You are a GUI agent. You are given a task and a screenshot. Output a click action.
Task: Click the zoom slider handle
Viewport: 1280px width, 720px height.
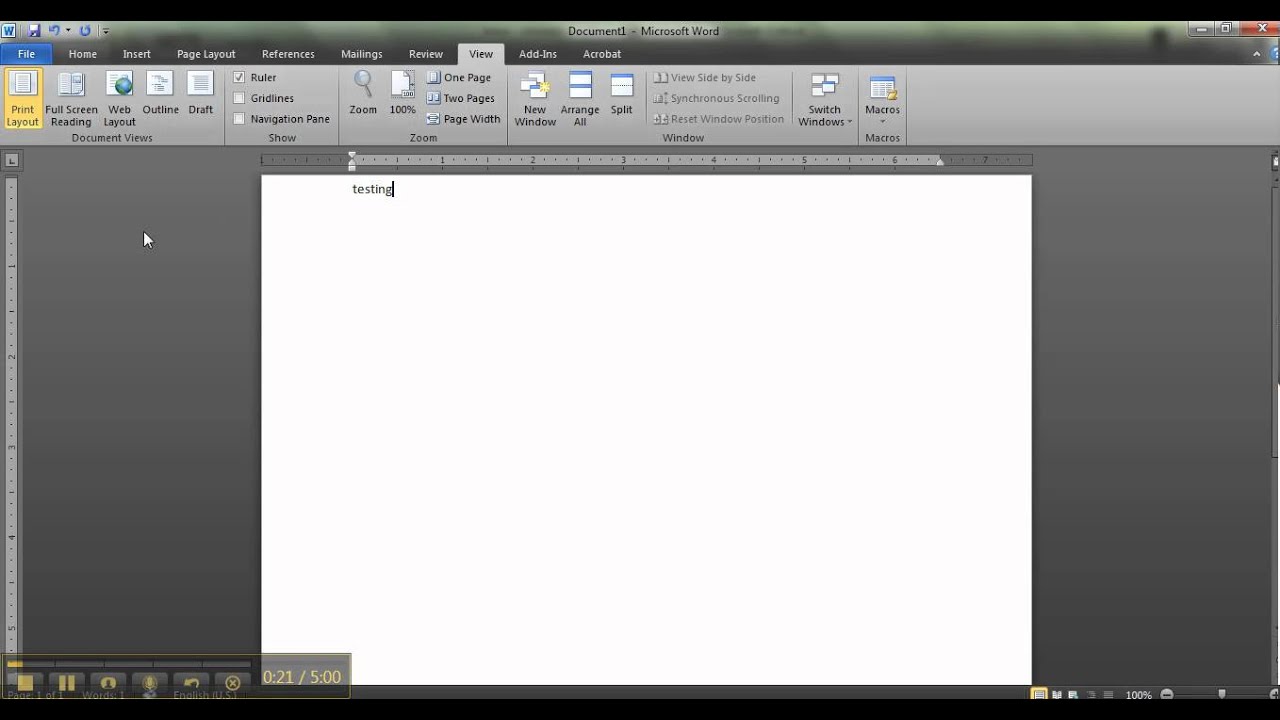[x=1222, y=695]
